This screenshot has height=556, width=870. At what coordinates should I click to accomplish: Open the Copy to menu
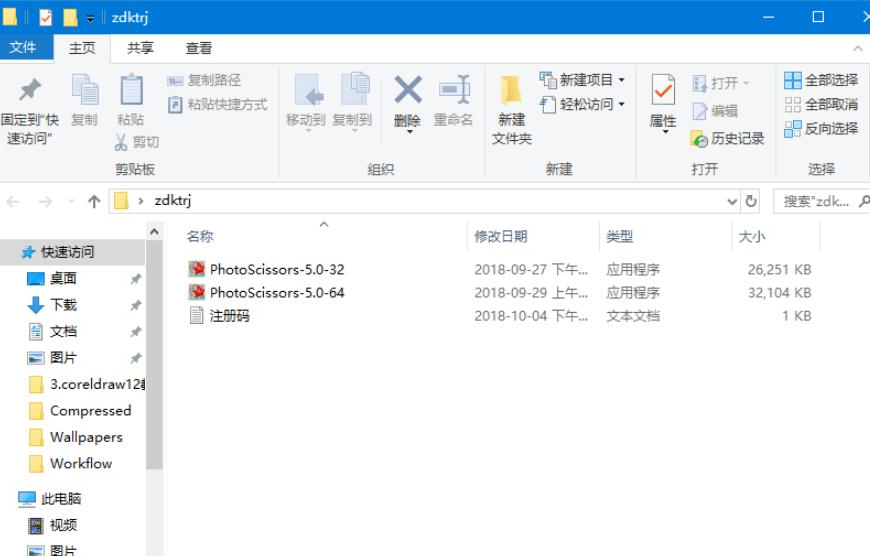pos(352,102)
